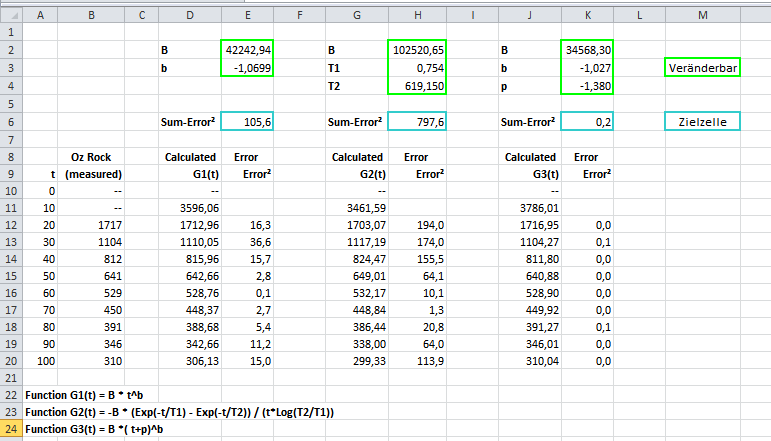
Task: Click the Oz Rock column heading cell
Action: (x=91, y=157)
